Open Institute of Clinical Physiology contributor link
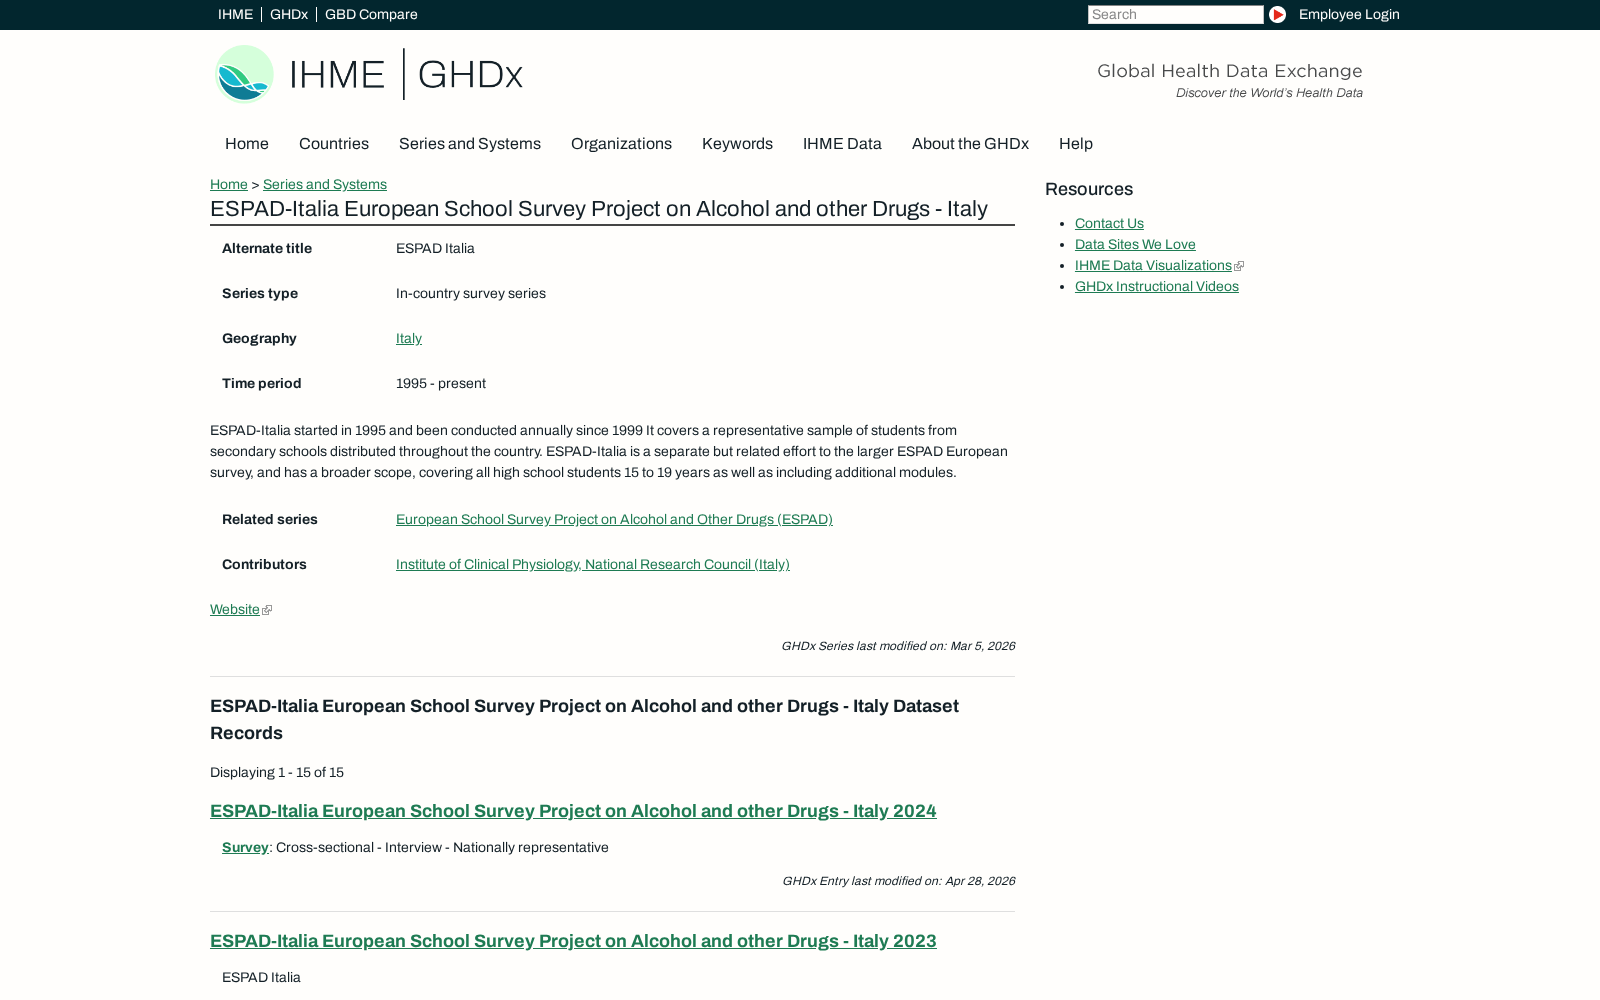This screenshot has height=1000, width=1600. click(593, 564)
